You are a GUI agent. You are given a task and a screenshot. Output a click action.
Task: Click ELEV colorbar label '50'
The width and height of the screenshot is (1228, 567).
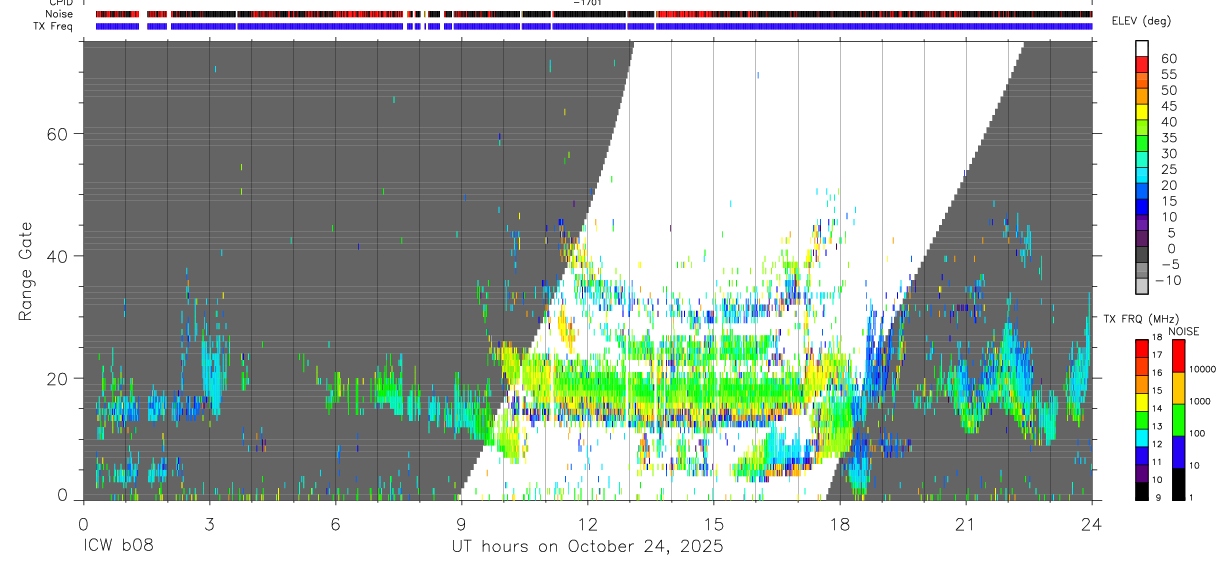[x=1169, y=90]
